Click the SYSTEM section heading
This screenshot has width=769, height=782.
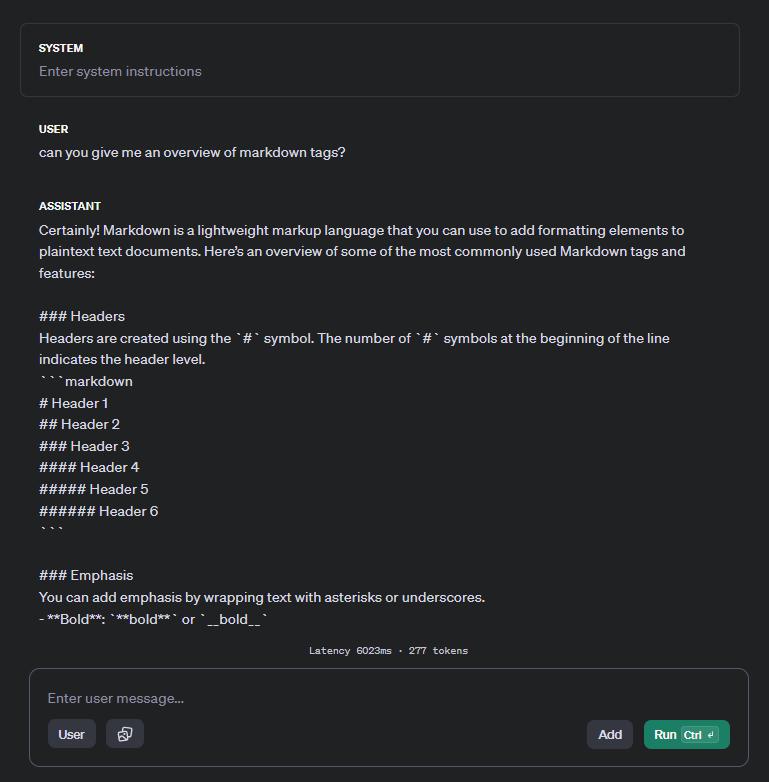[61, 48]
